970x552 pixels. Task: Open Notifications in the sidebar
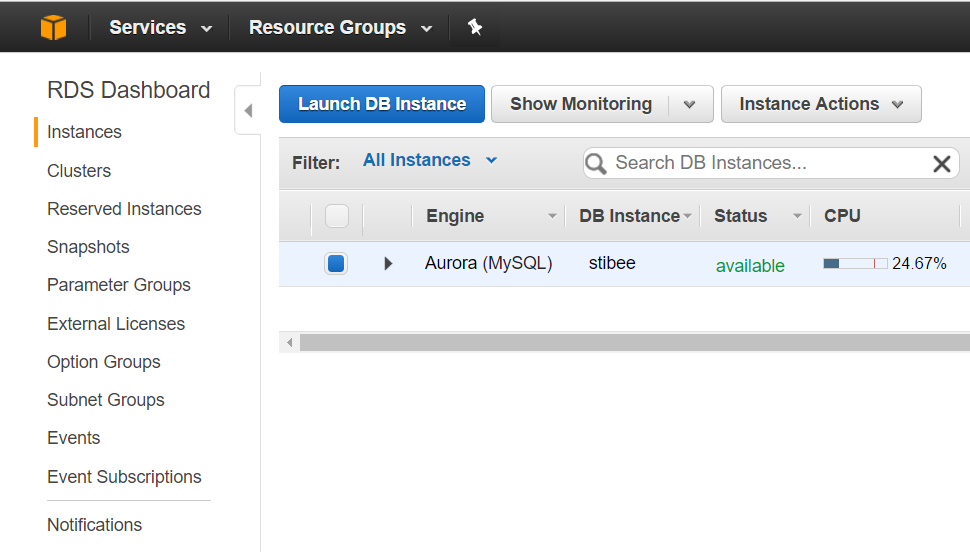tap(95, 525)
